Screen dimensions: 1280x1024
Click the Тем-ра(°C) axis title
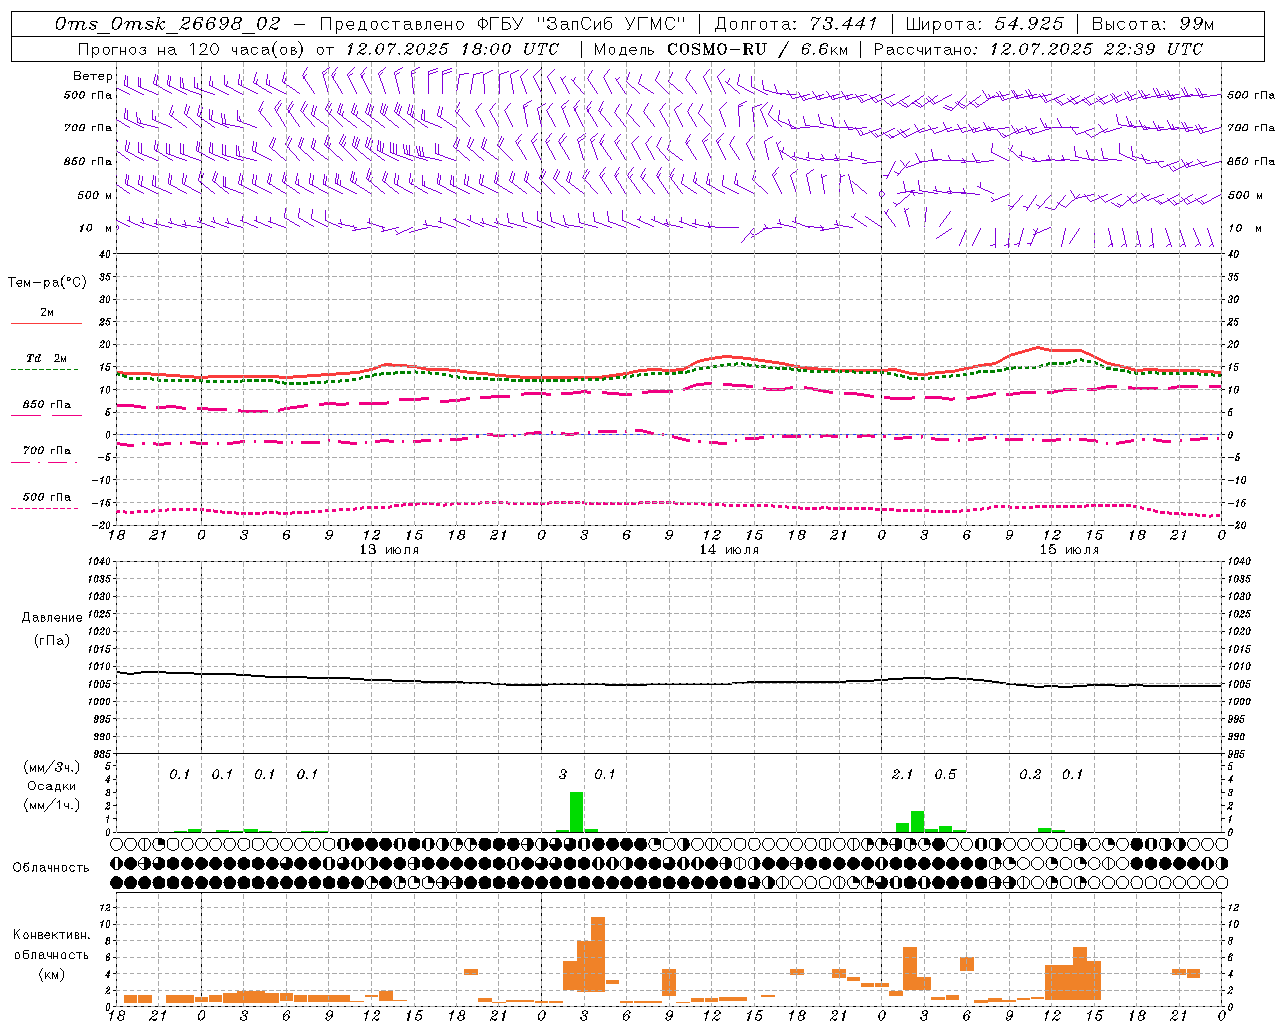(x=47, y=283)
